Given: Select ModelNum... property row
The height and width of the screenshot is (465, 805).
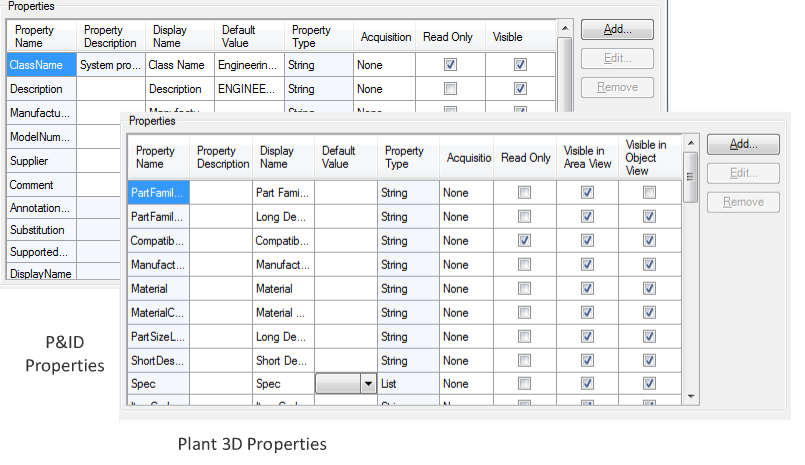Looking at the screenshot, I should (x=42, y=137).
